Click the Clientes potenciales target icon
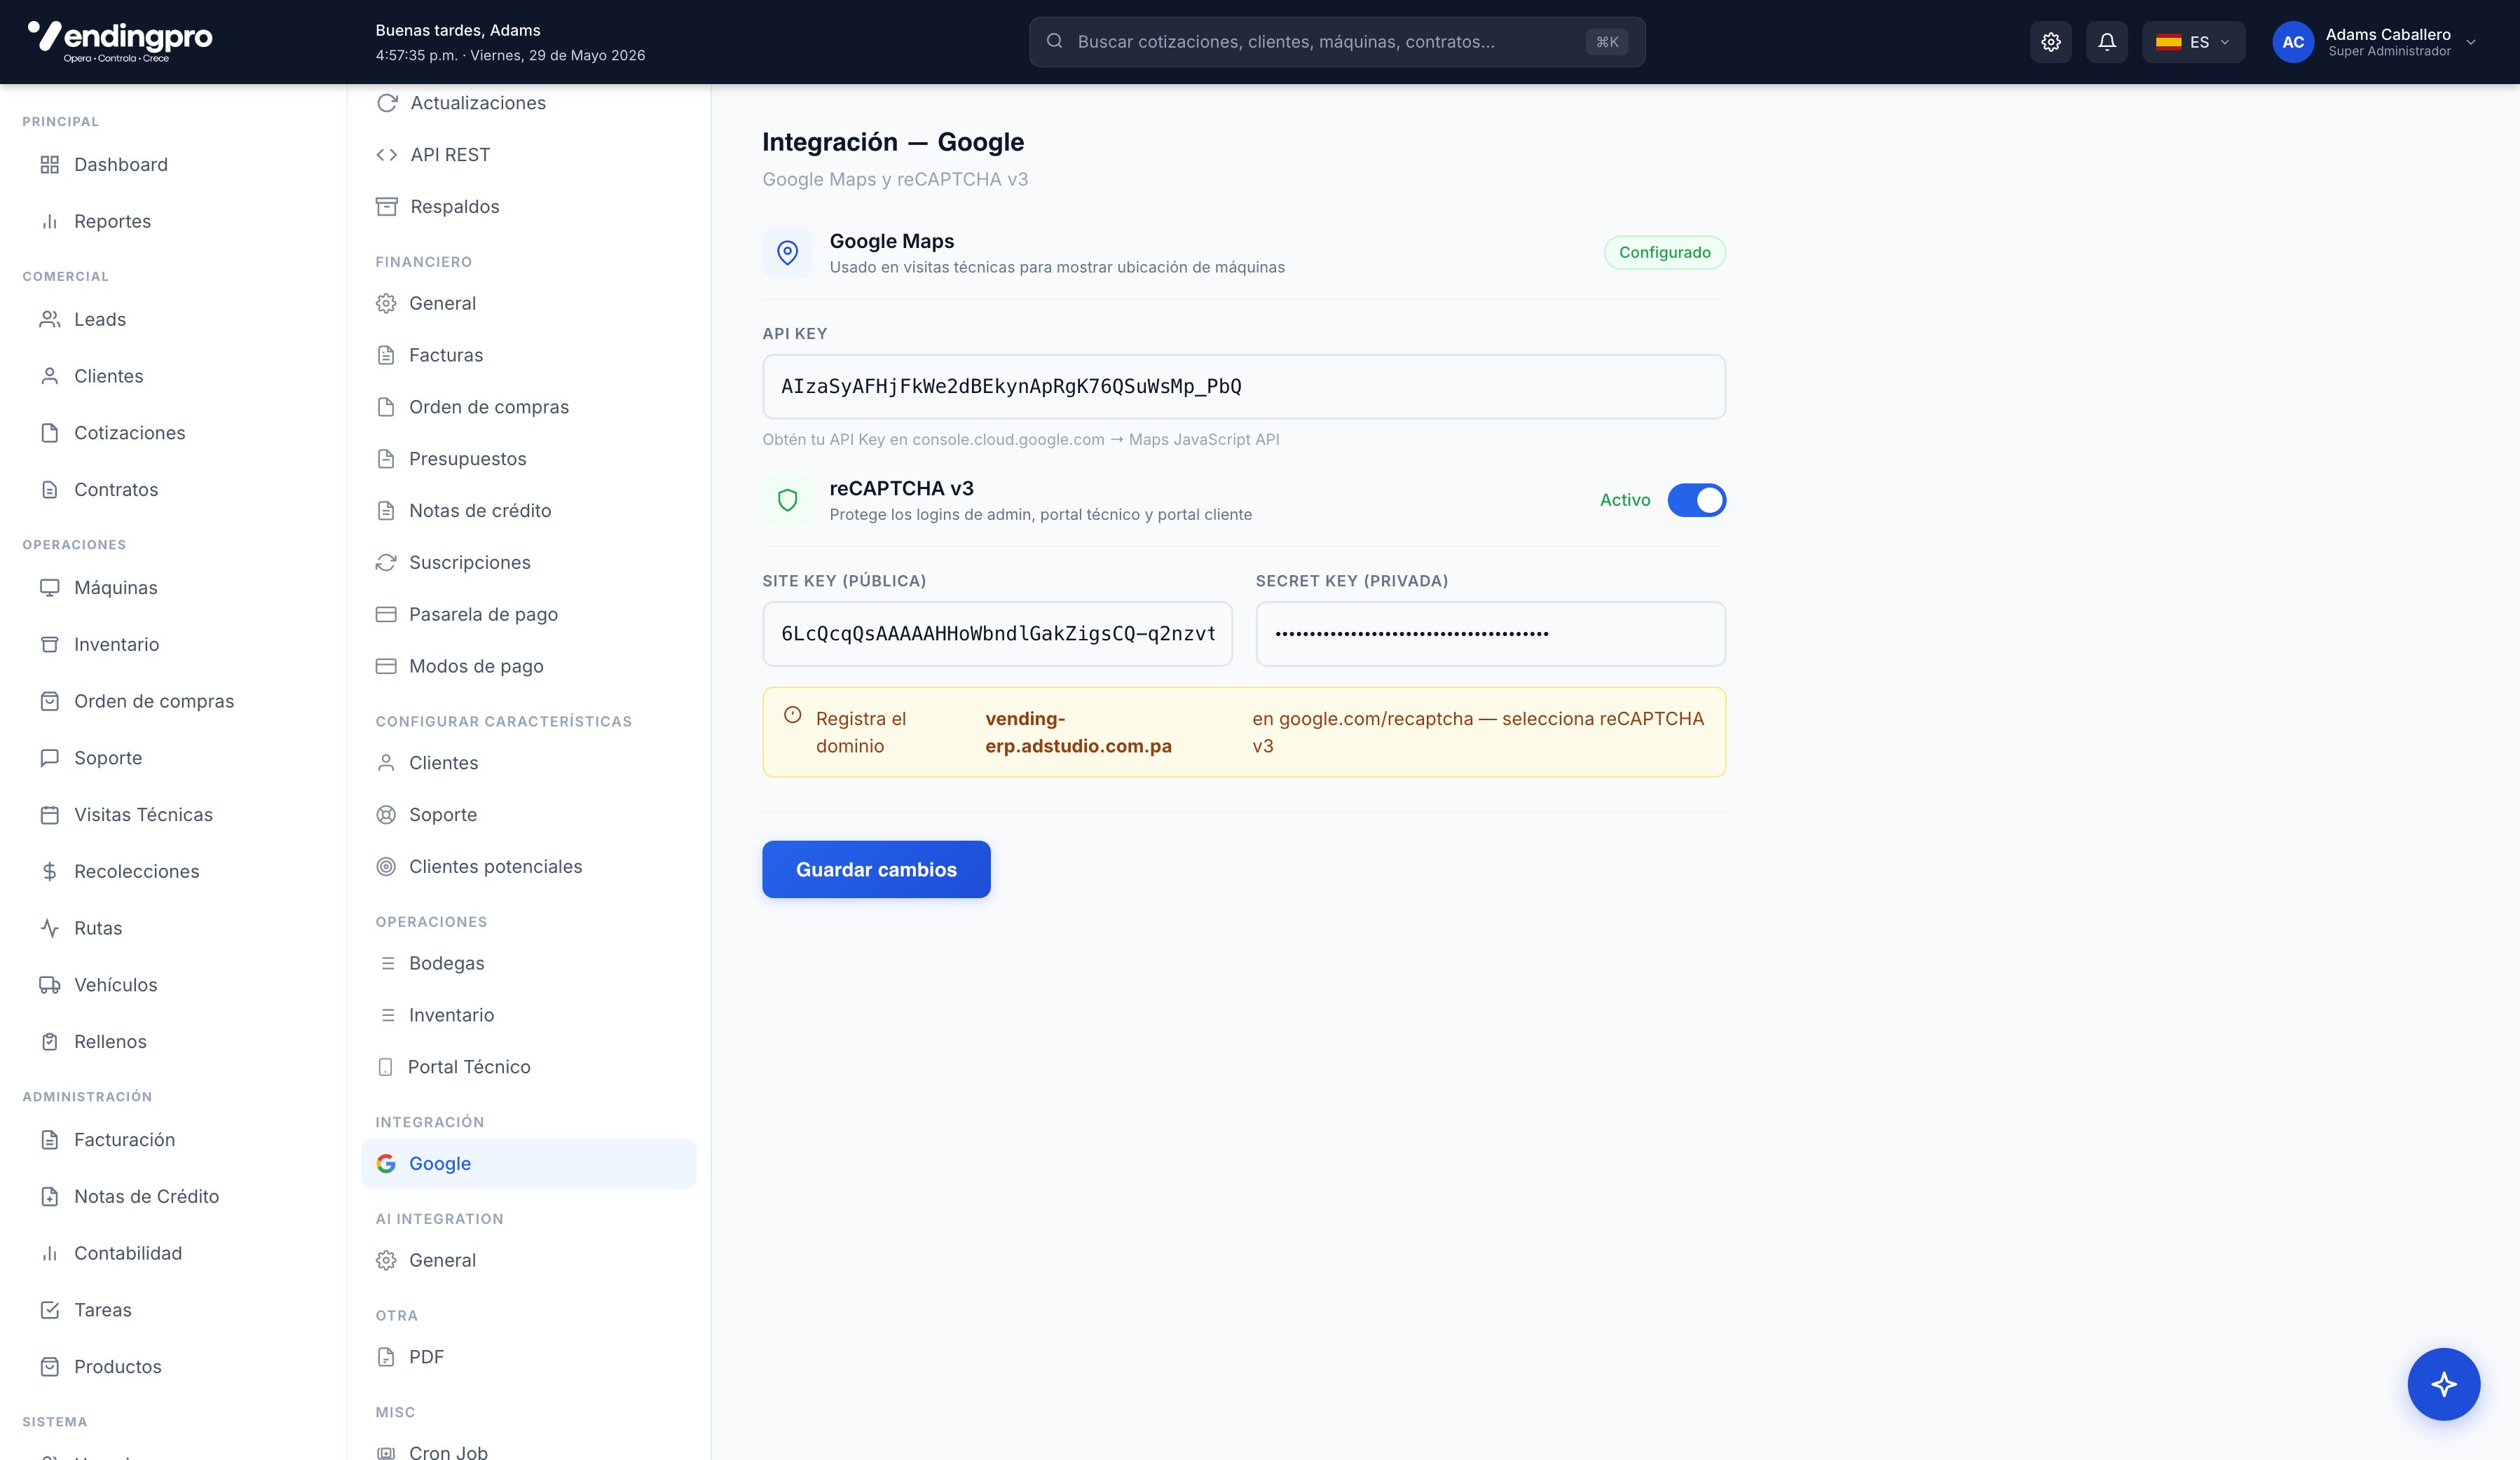Image resolution: width=2520 pixels, height=1460 pixels. [386, 866]
